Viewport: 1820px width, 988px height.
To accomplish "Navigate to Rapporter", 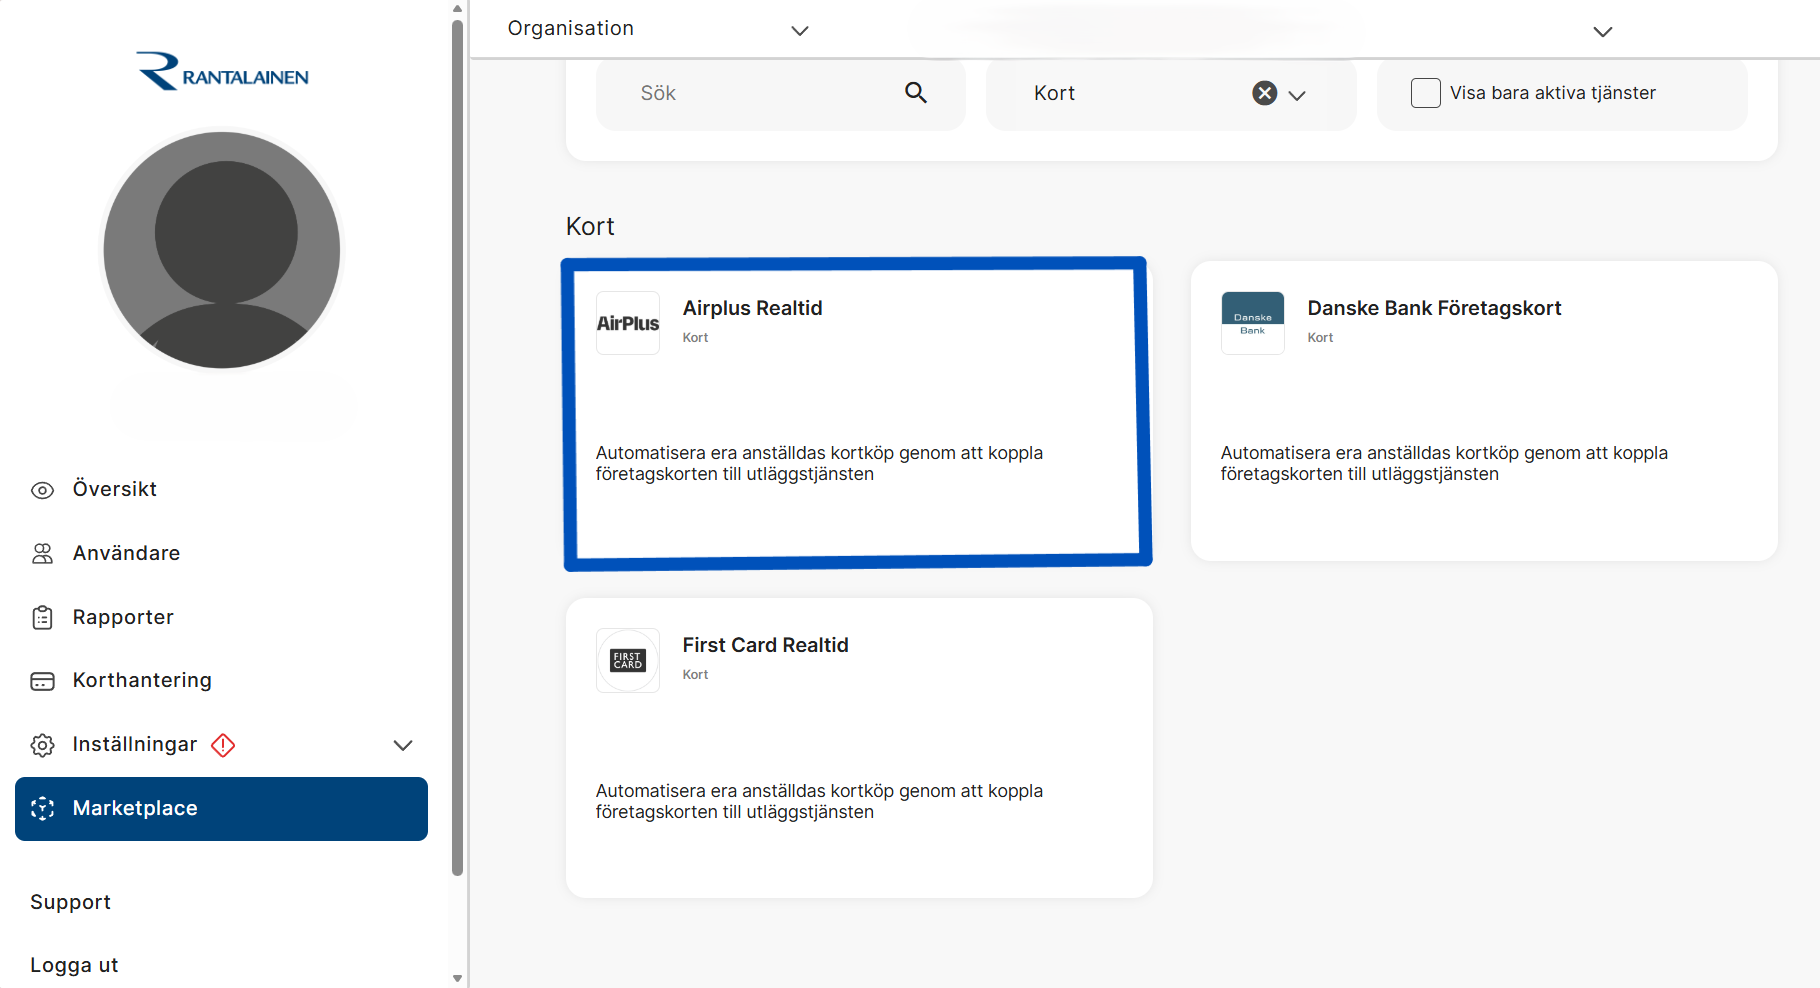I will (221, 617).
